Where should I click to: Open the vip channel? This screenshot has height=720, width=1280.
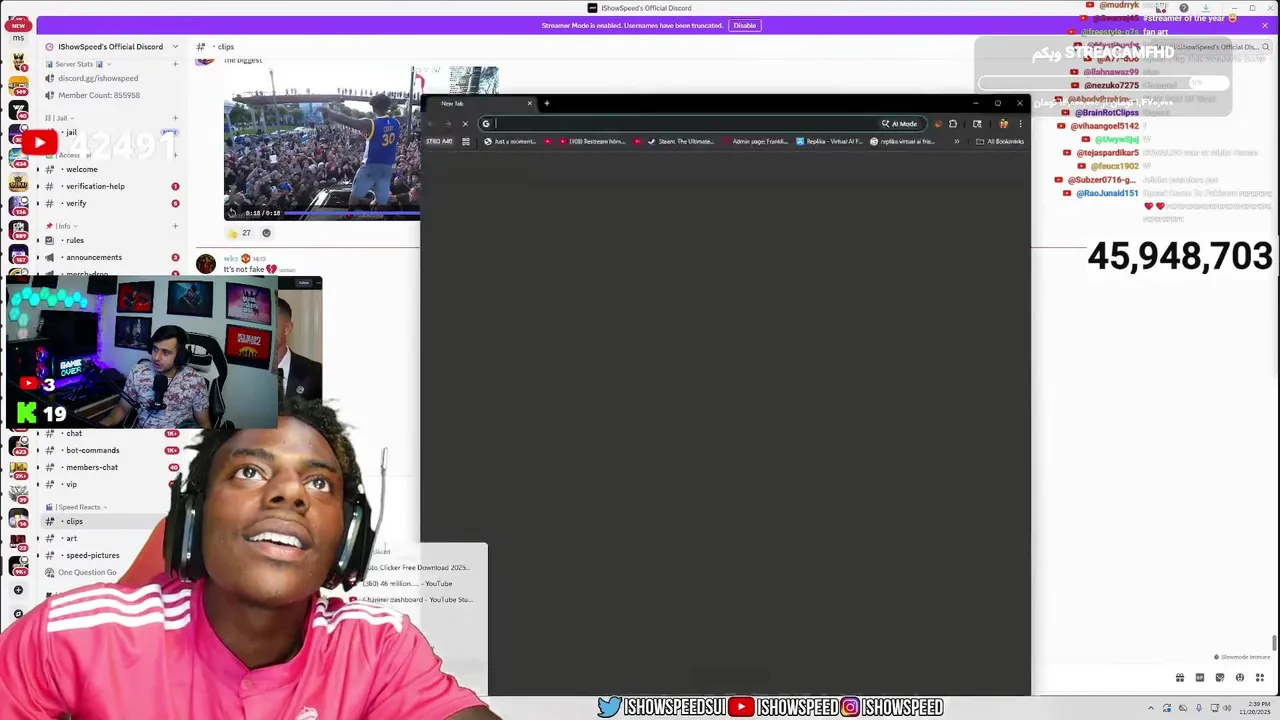tap(71, 484)
